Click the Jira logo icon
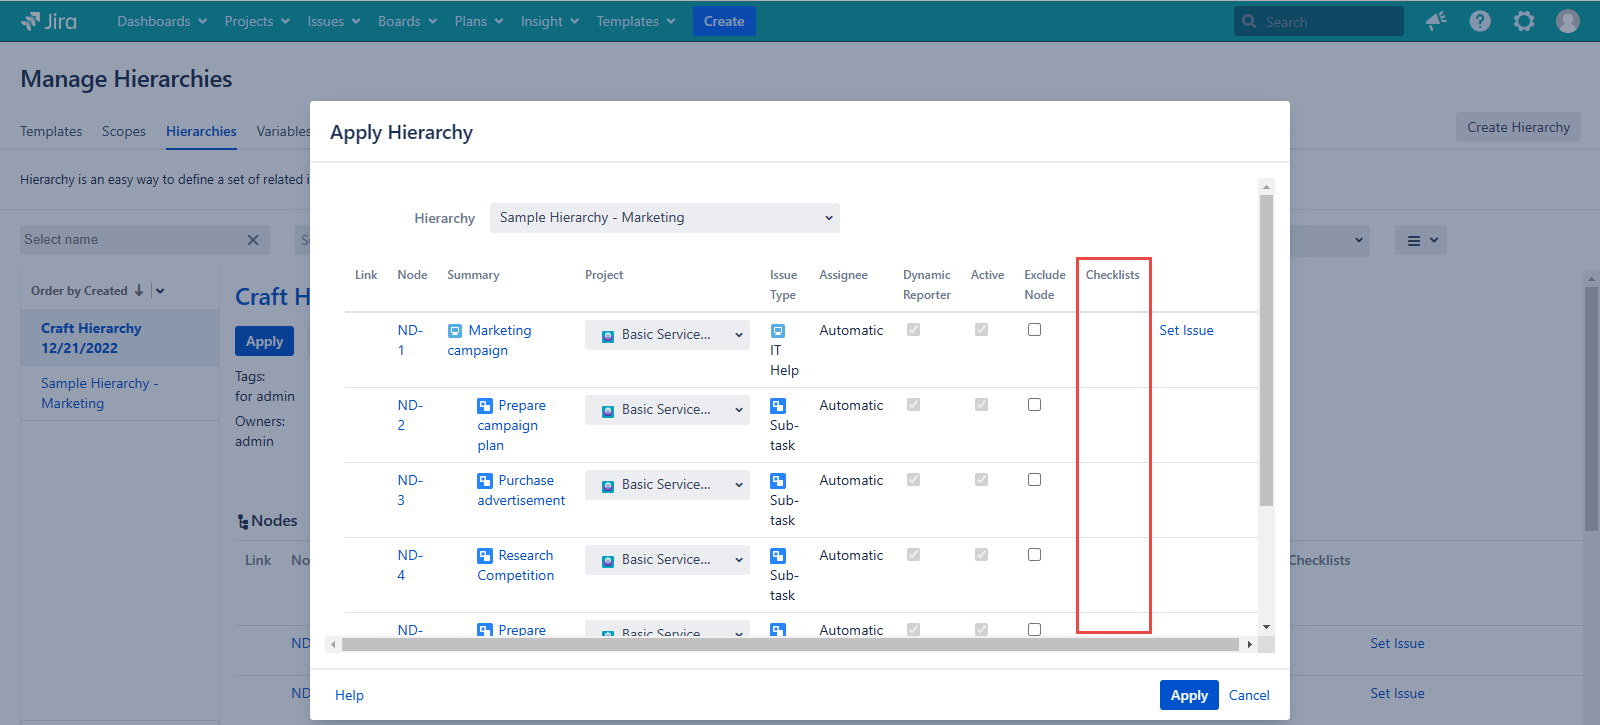1600x725 pixels. pos(31,21)
